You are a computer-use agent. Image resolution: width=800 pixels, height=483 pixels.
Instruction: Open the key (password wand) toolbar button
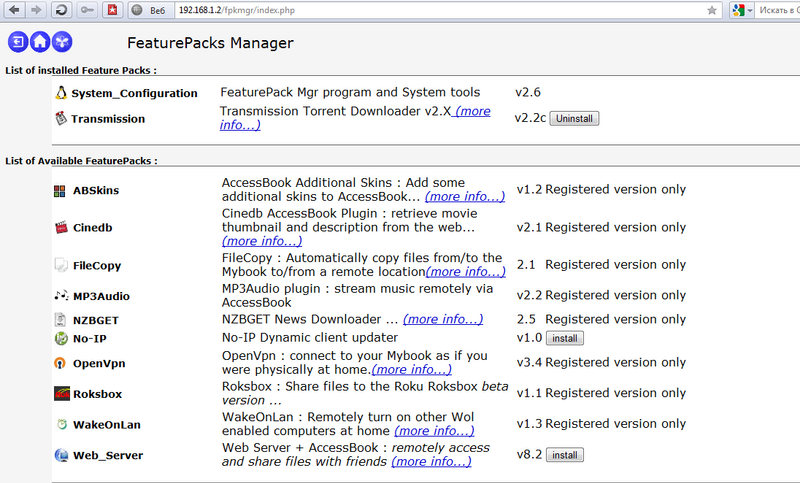87,10
